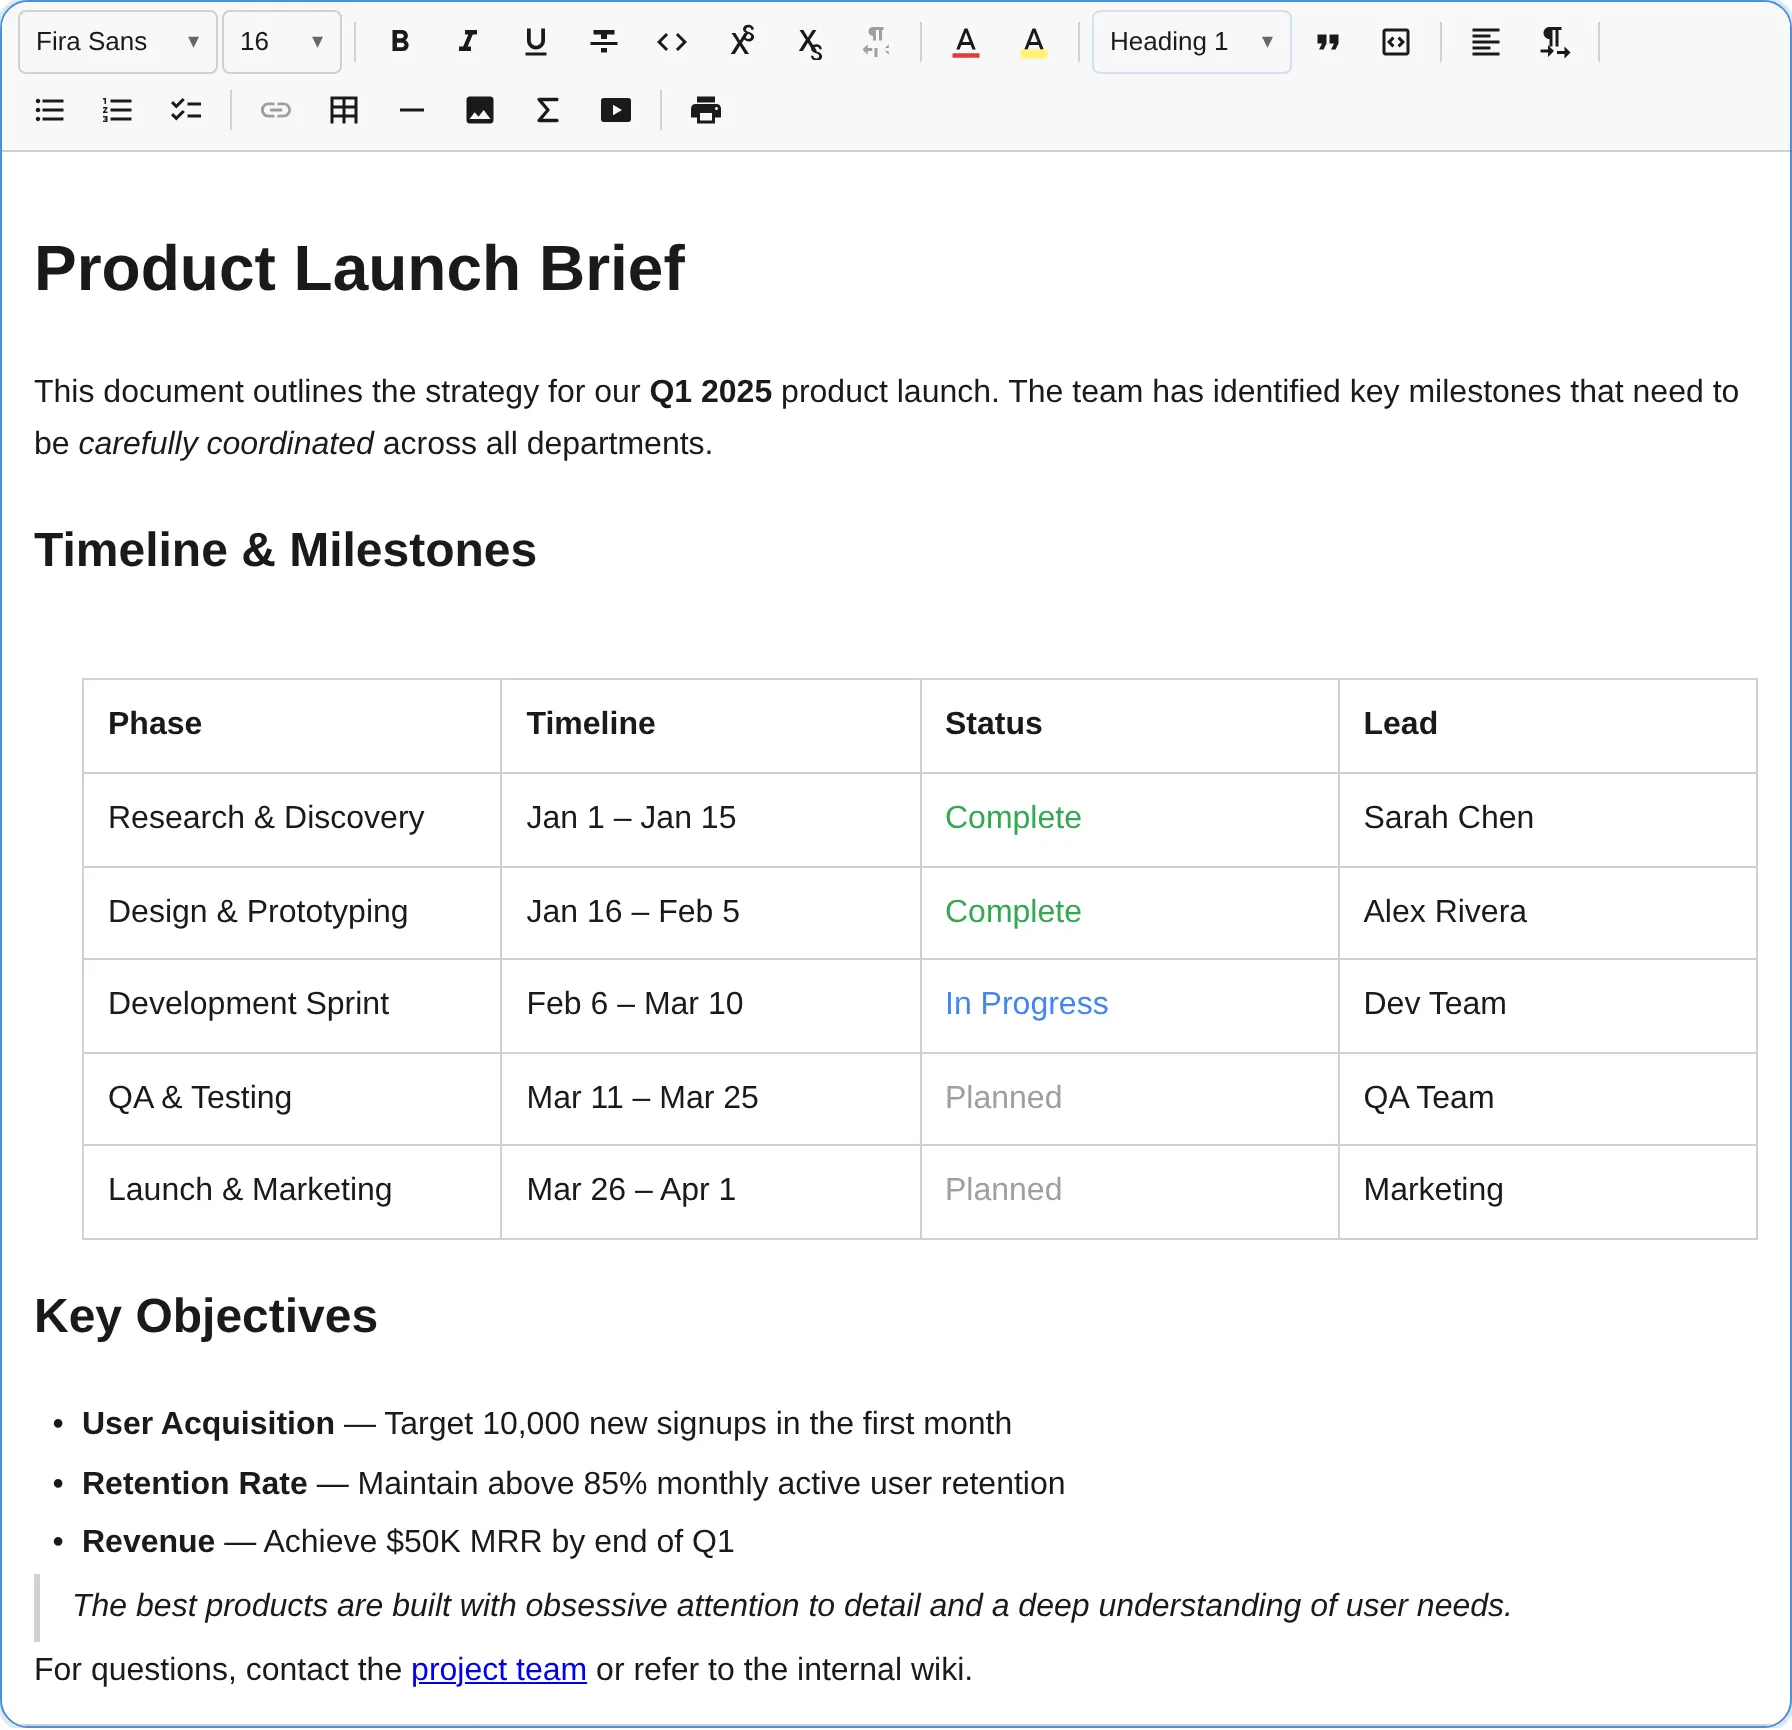Apply strikethrough formatting
Viewport: 1792px width, 1730px height.
pos(604,42)
